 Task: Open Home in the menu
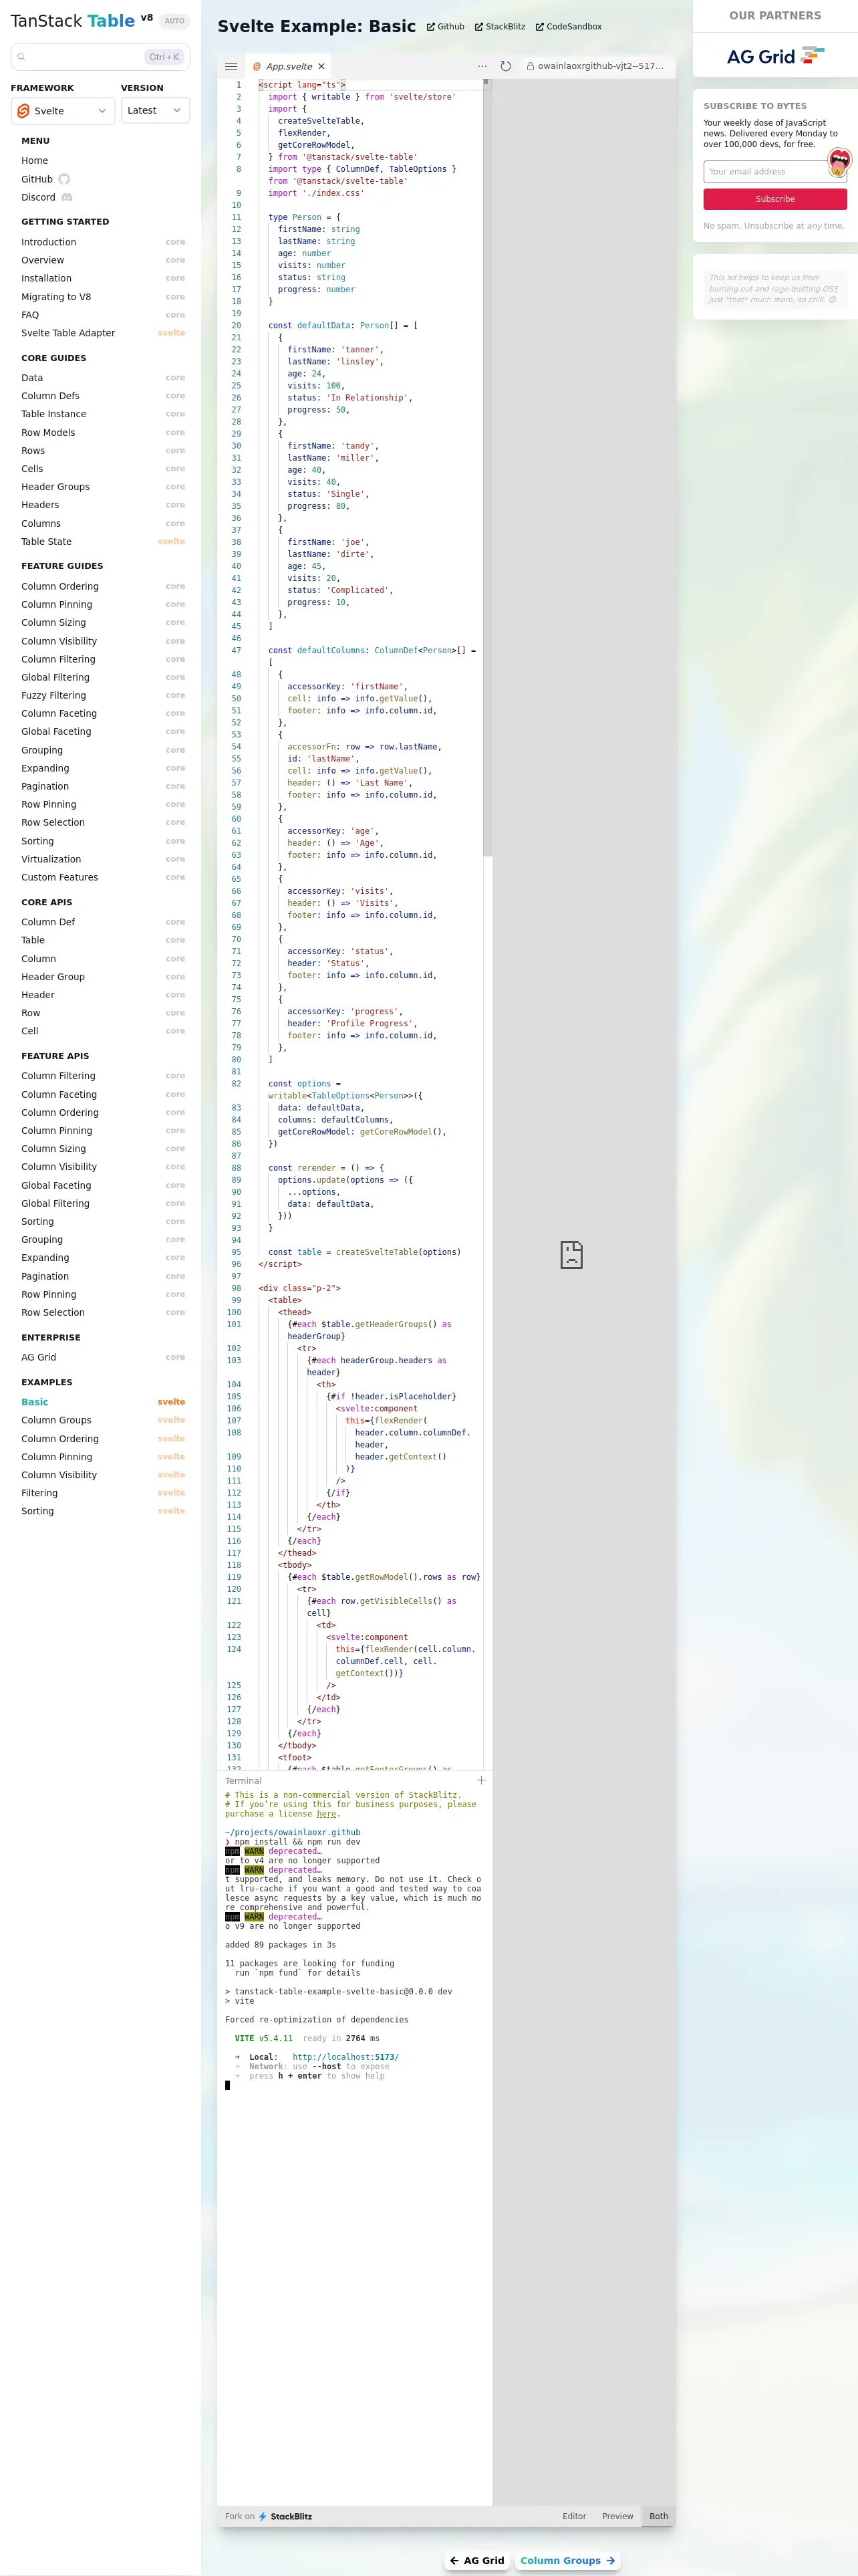coord(35,160)
